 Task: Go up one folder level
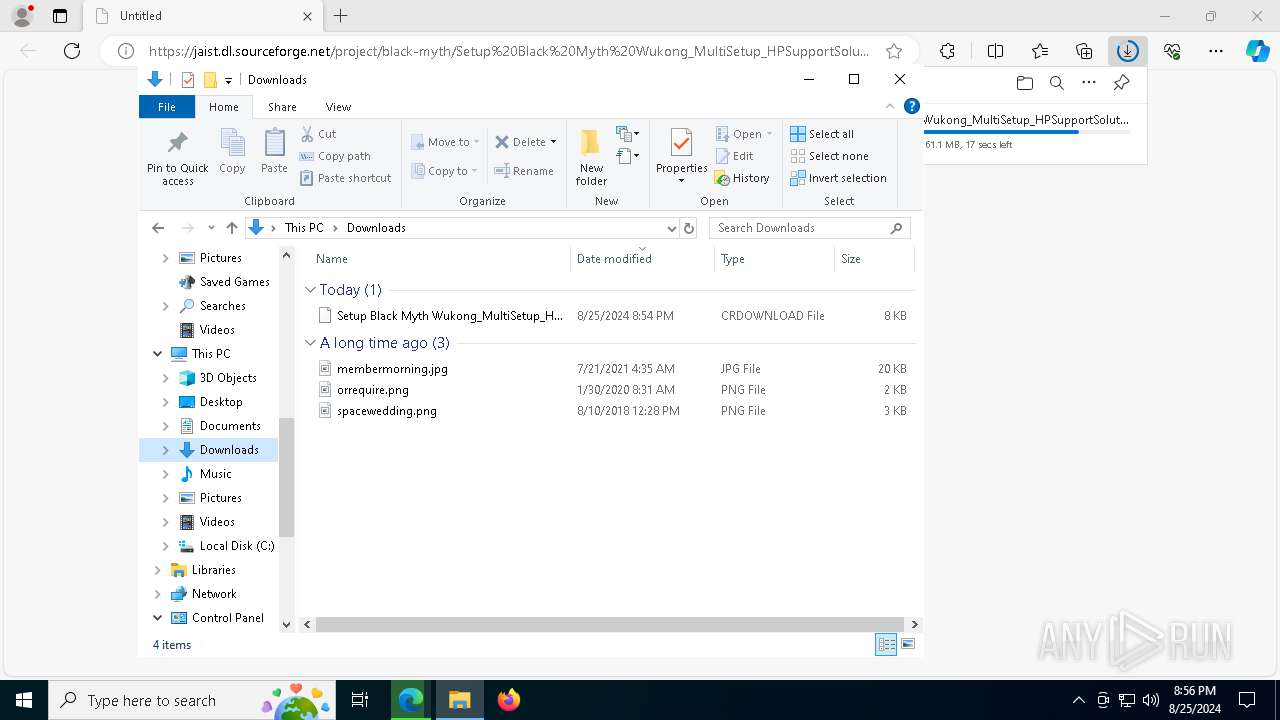pos(232,228)
